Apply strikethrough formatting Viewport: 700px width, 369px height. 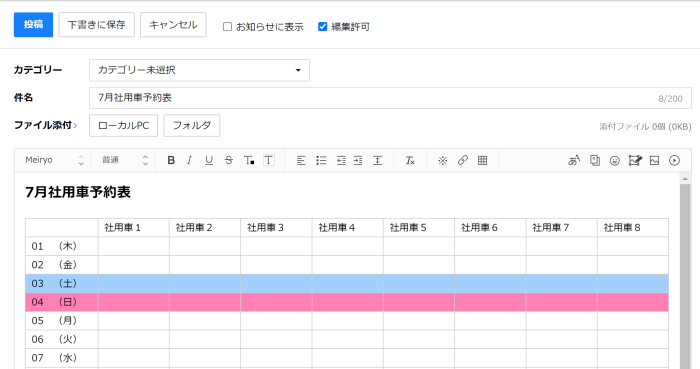pos(229,160)
